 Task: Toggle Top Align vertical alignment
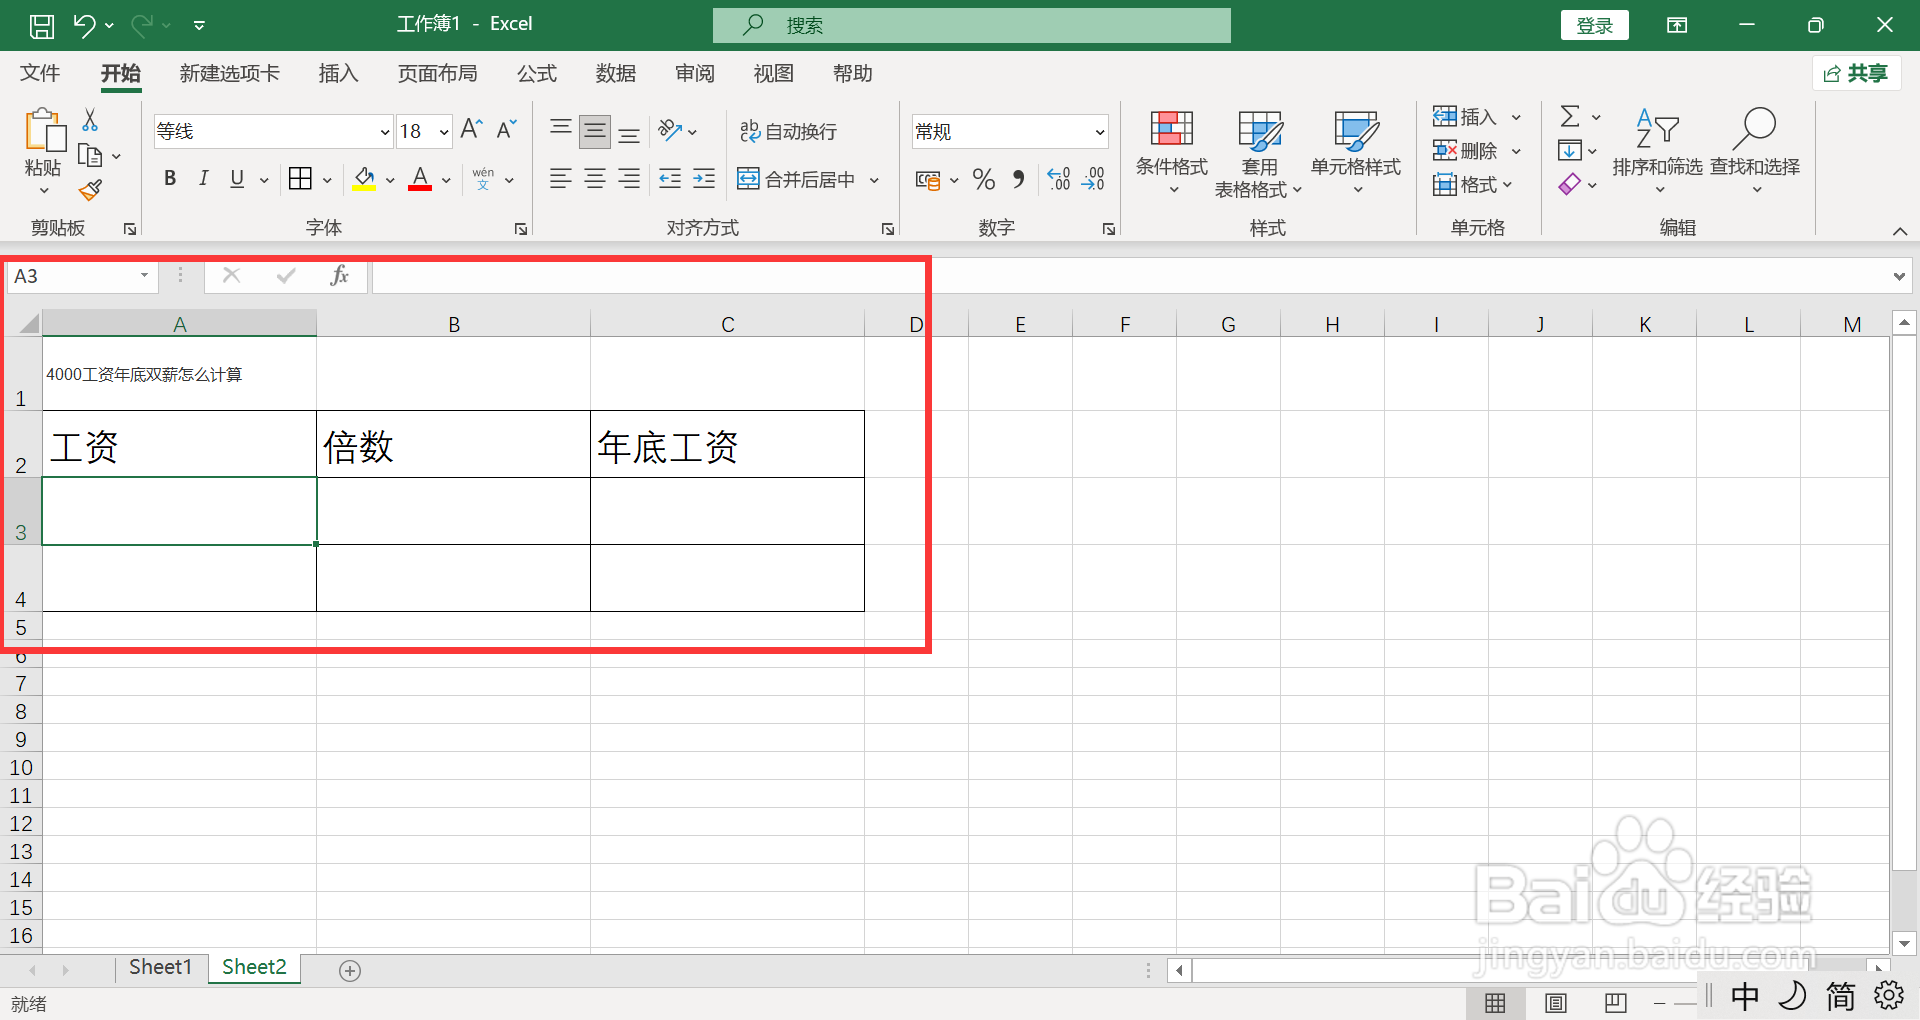[561, 130]
